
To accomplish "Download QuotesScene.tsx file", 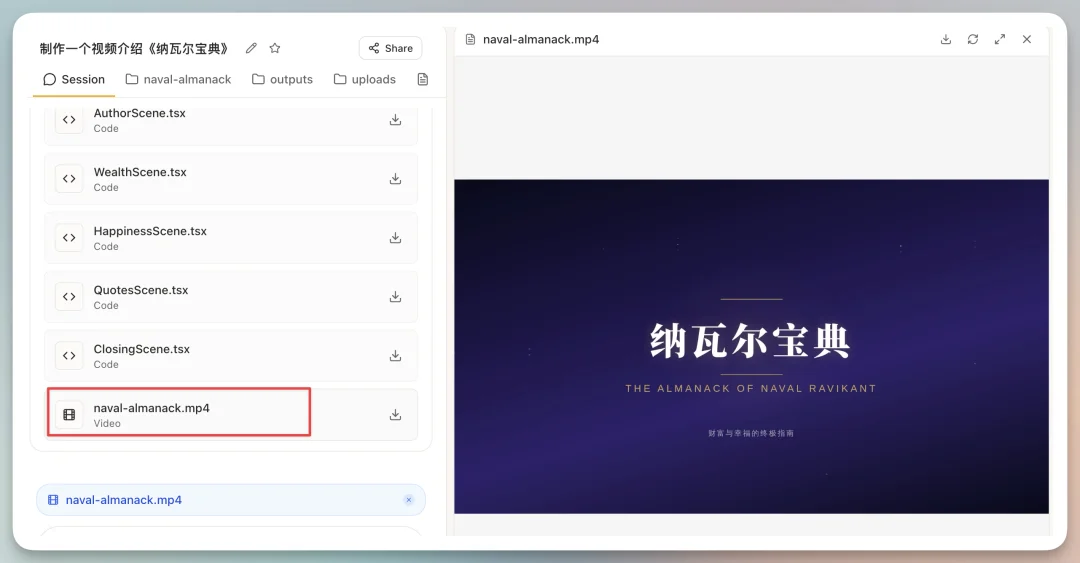I will click(x=395, y=297).
